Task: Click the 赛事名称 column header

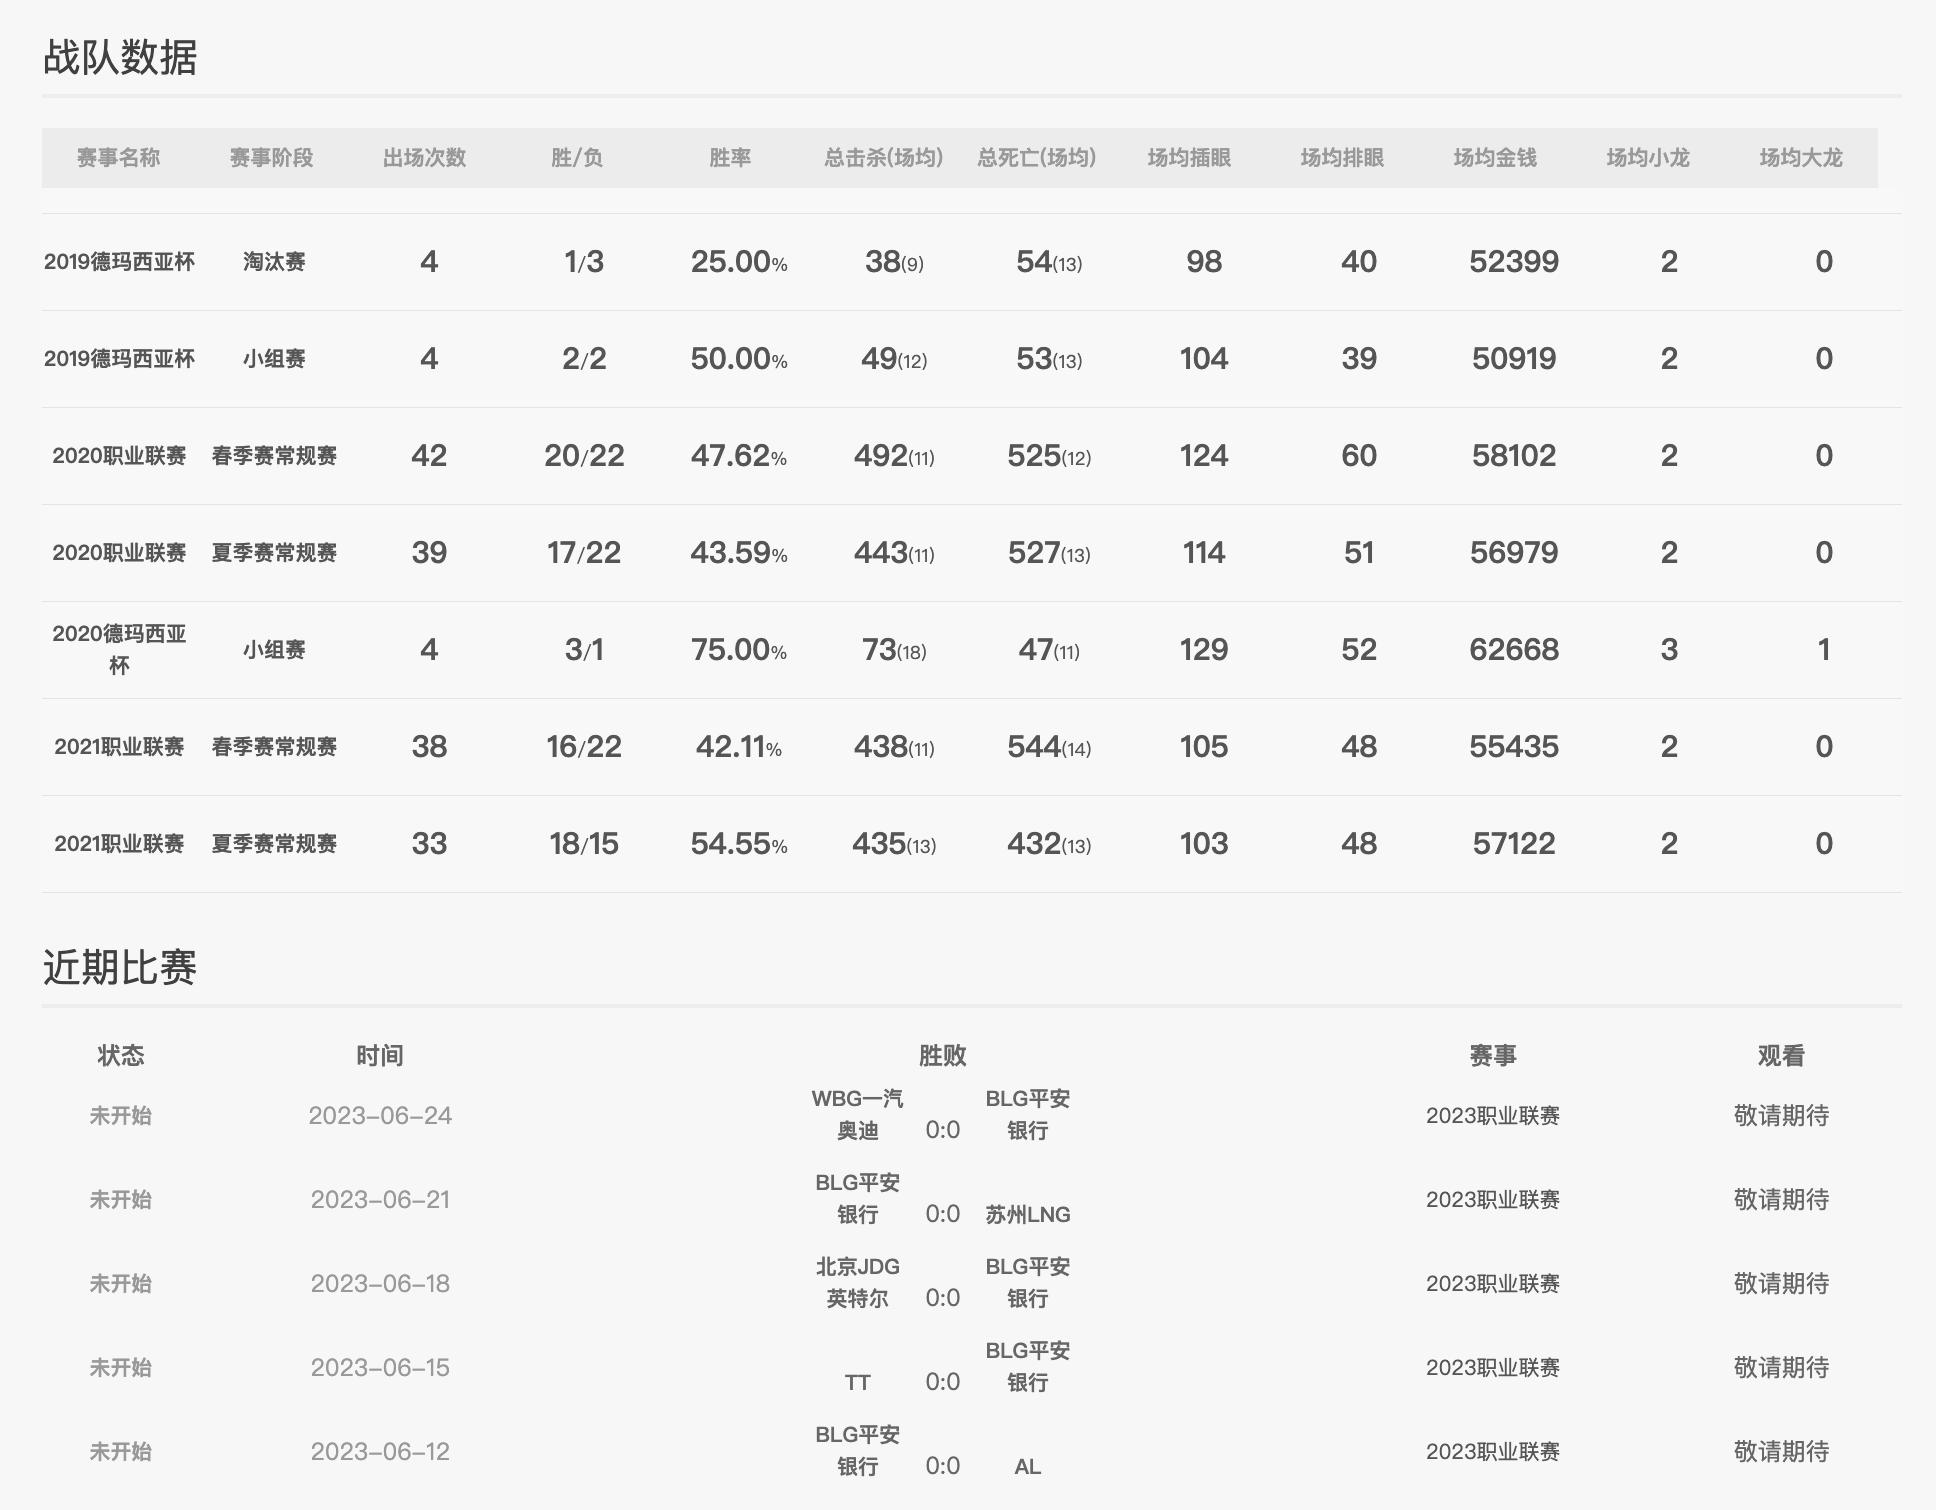Action: pyautogui.click(x=119, y=157)
